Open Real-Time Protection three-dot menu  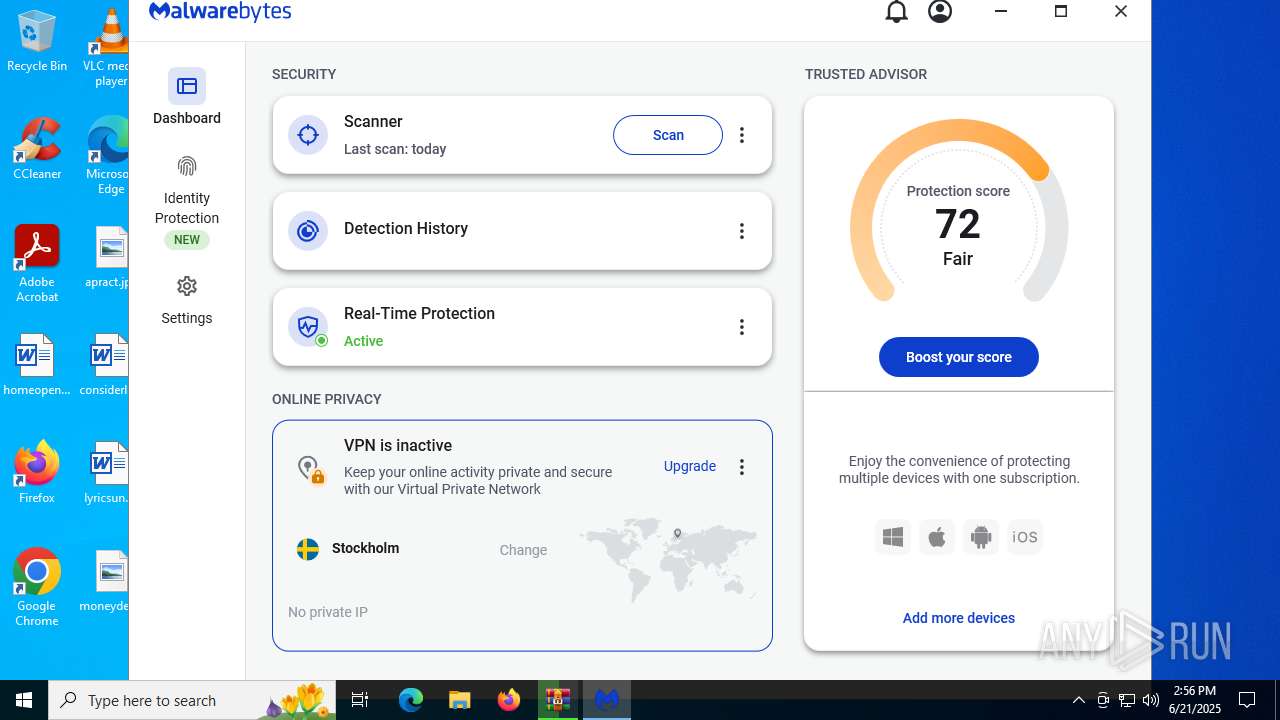pyautogui.click(x=742, y=327)
